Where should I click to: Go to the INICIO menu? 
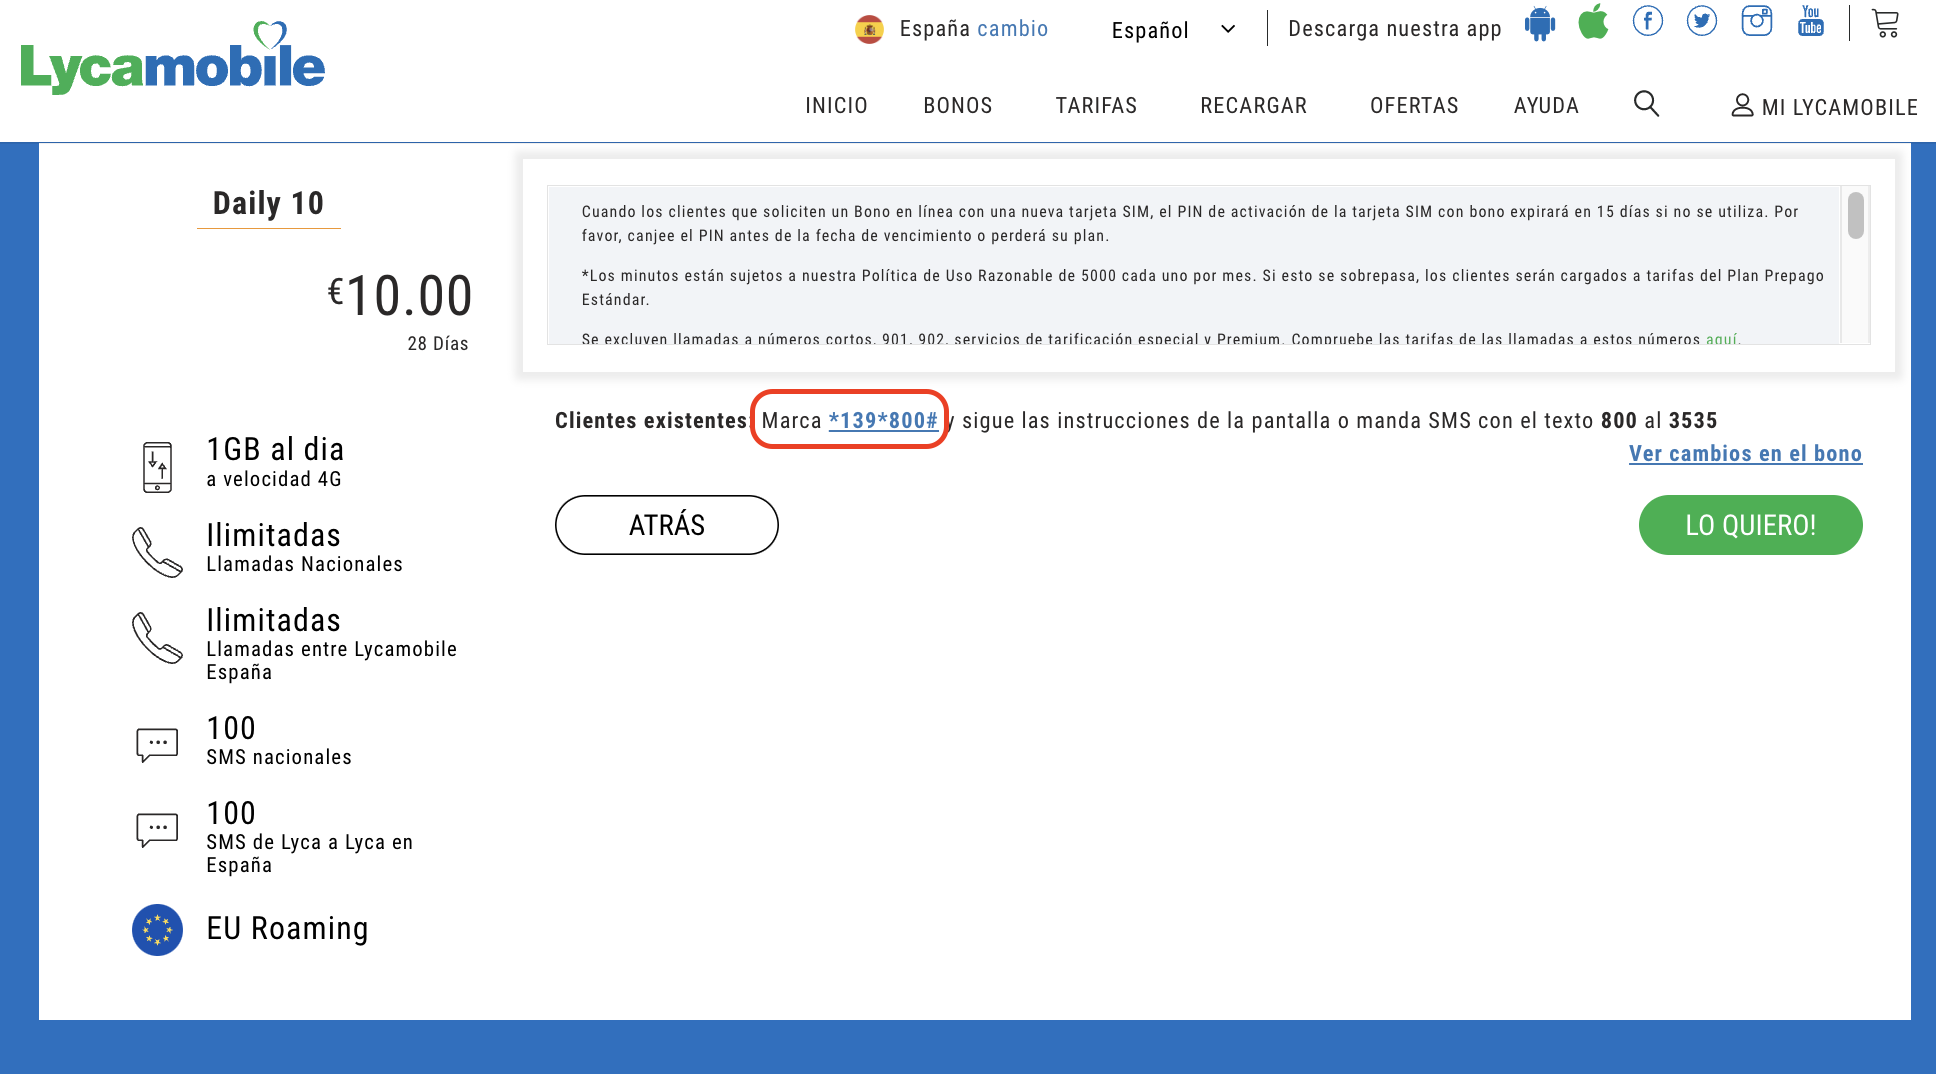[836, 105]
